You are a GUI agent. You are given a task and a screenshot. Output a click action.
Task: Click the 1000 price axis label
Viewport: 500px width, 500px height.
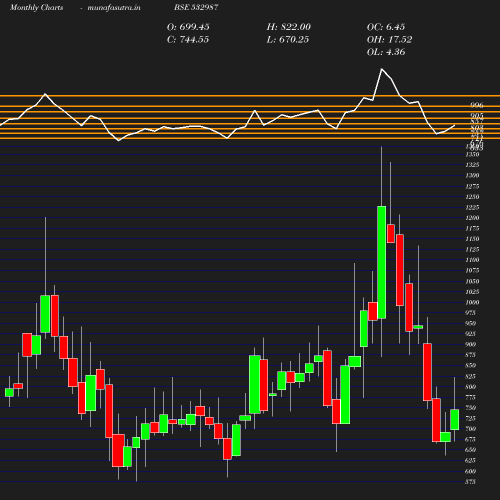point(472,302)
